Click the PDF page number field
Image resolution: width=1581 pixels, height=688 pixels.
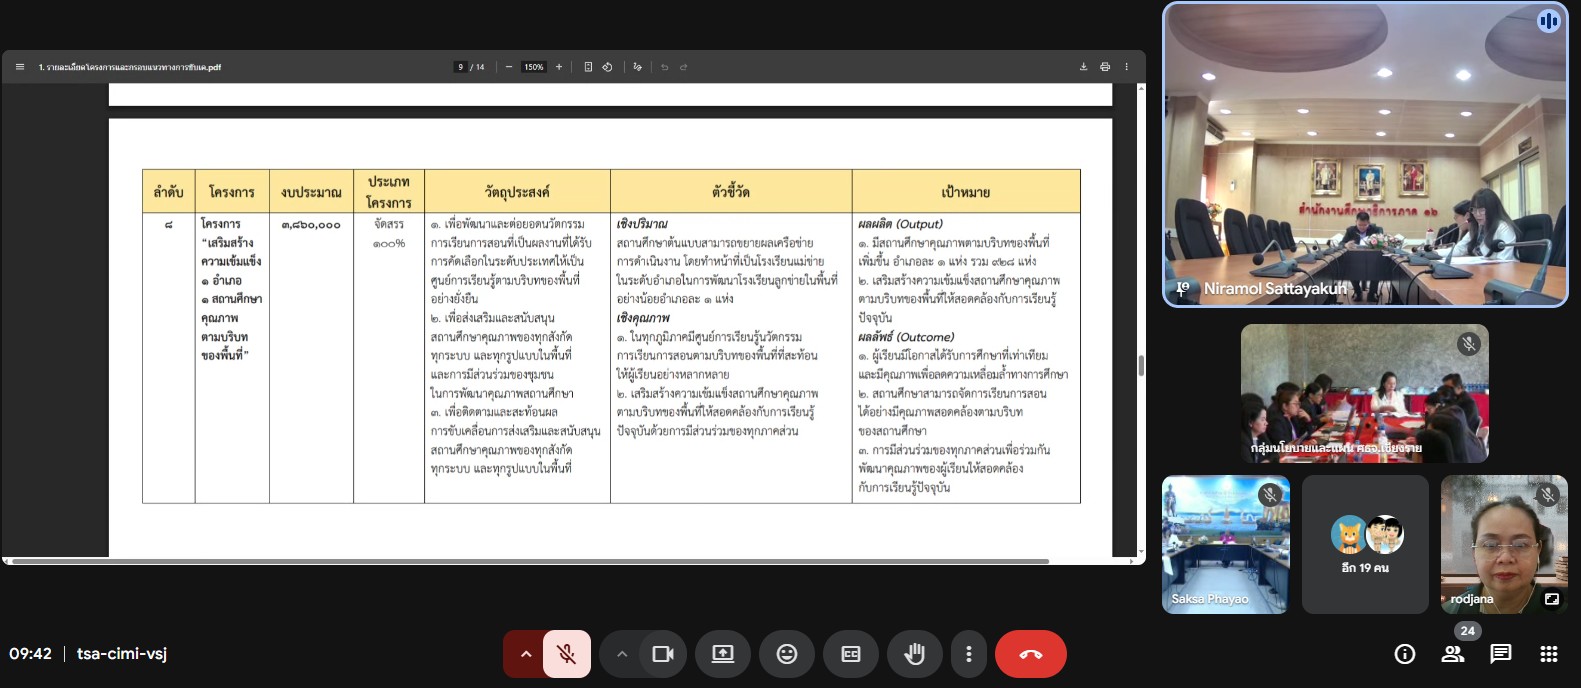click(460, 67)
